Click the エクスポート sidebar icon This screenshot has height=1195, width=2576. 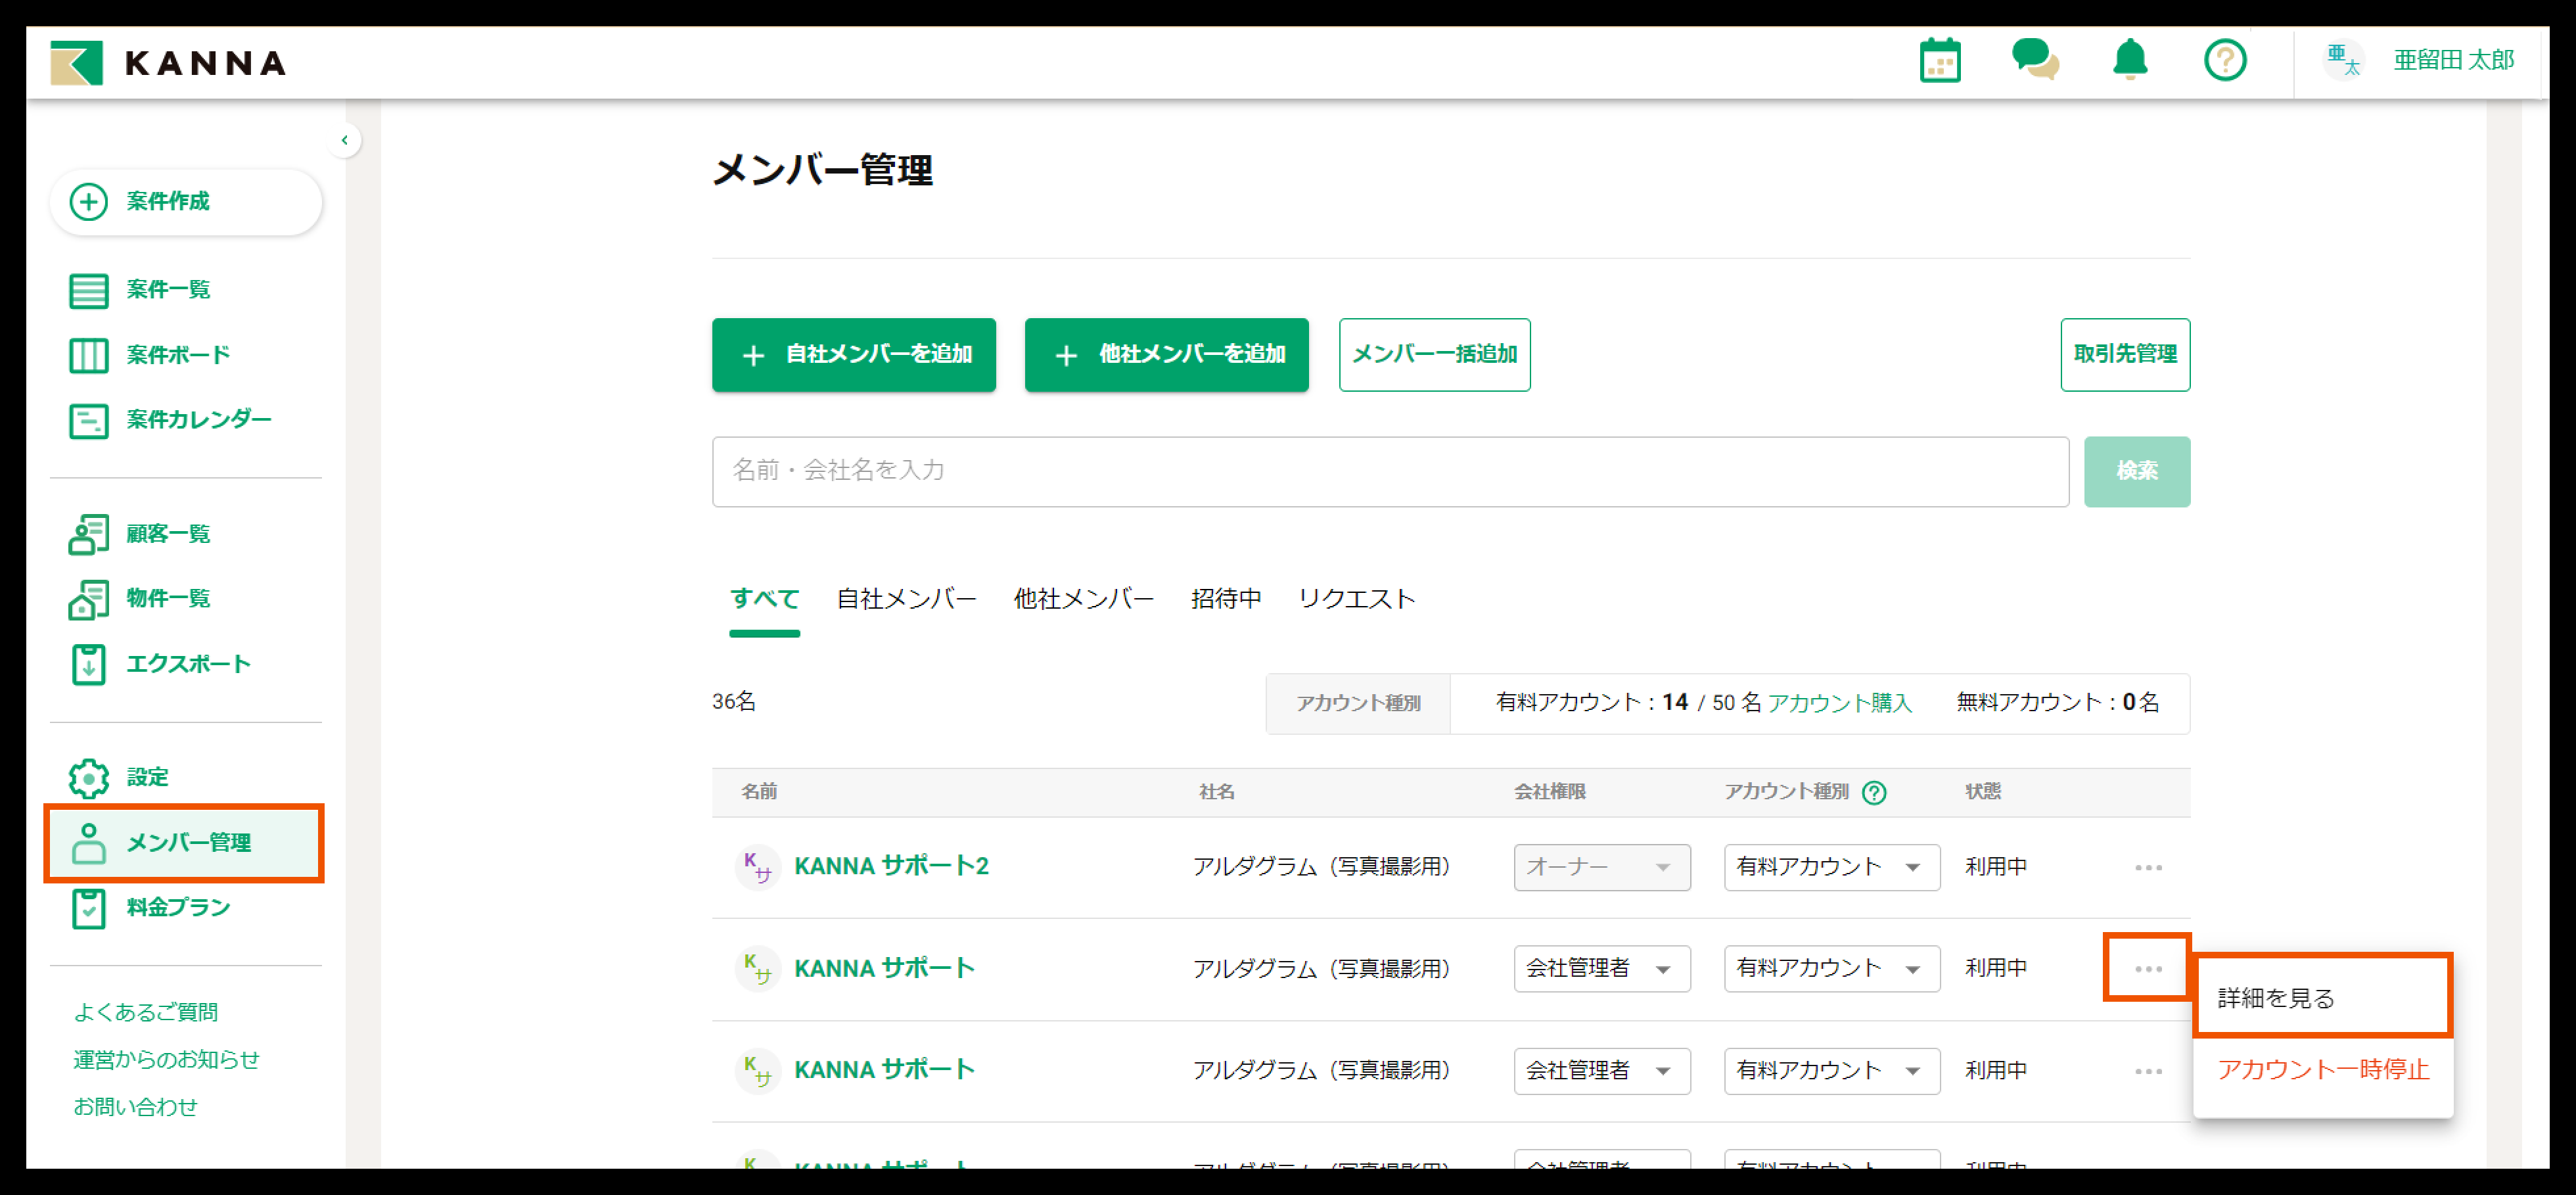(x=88, y=664)
